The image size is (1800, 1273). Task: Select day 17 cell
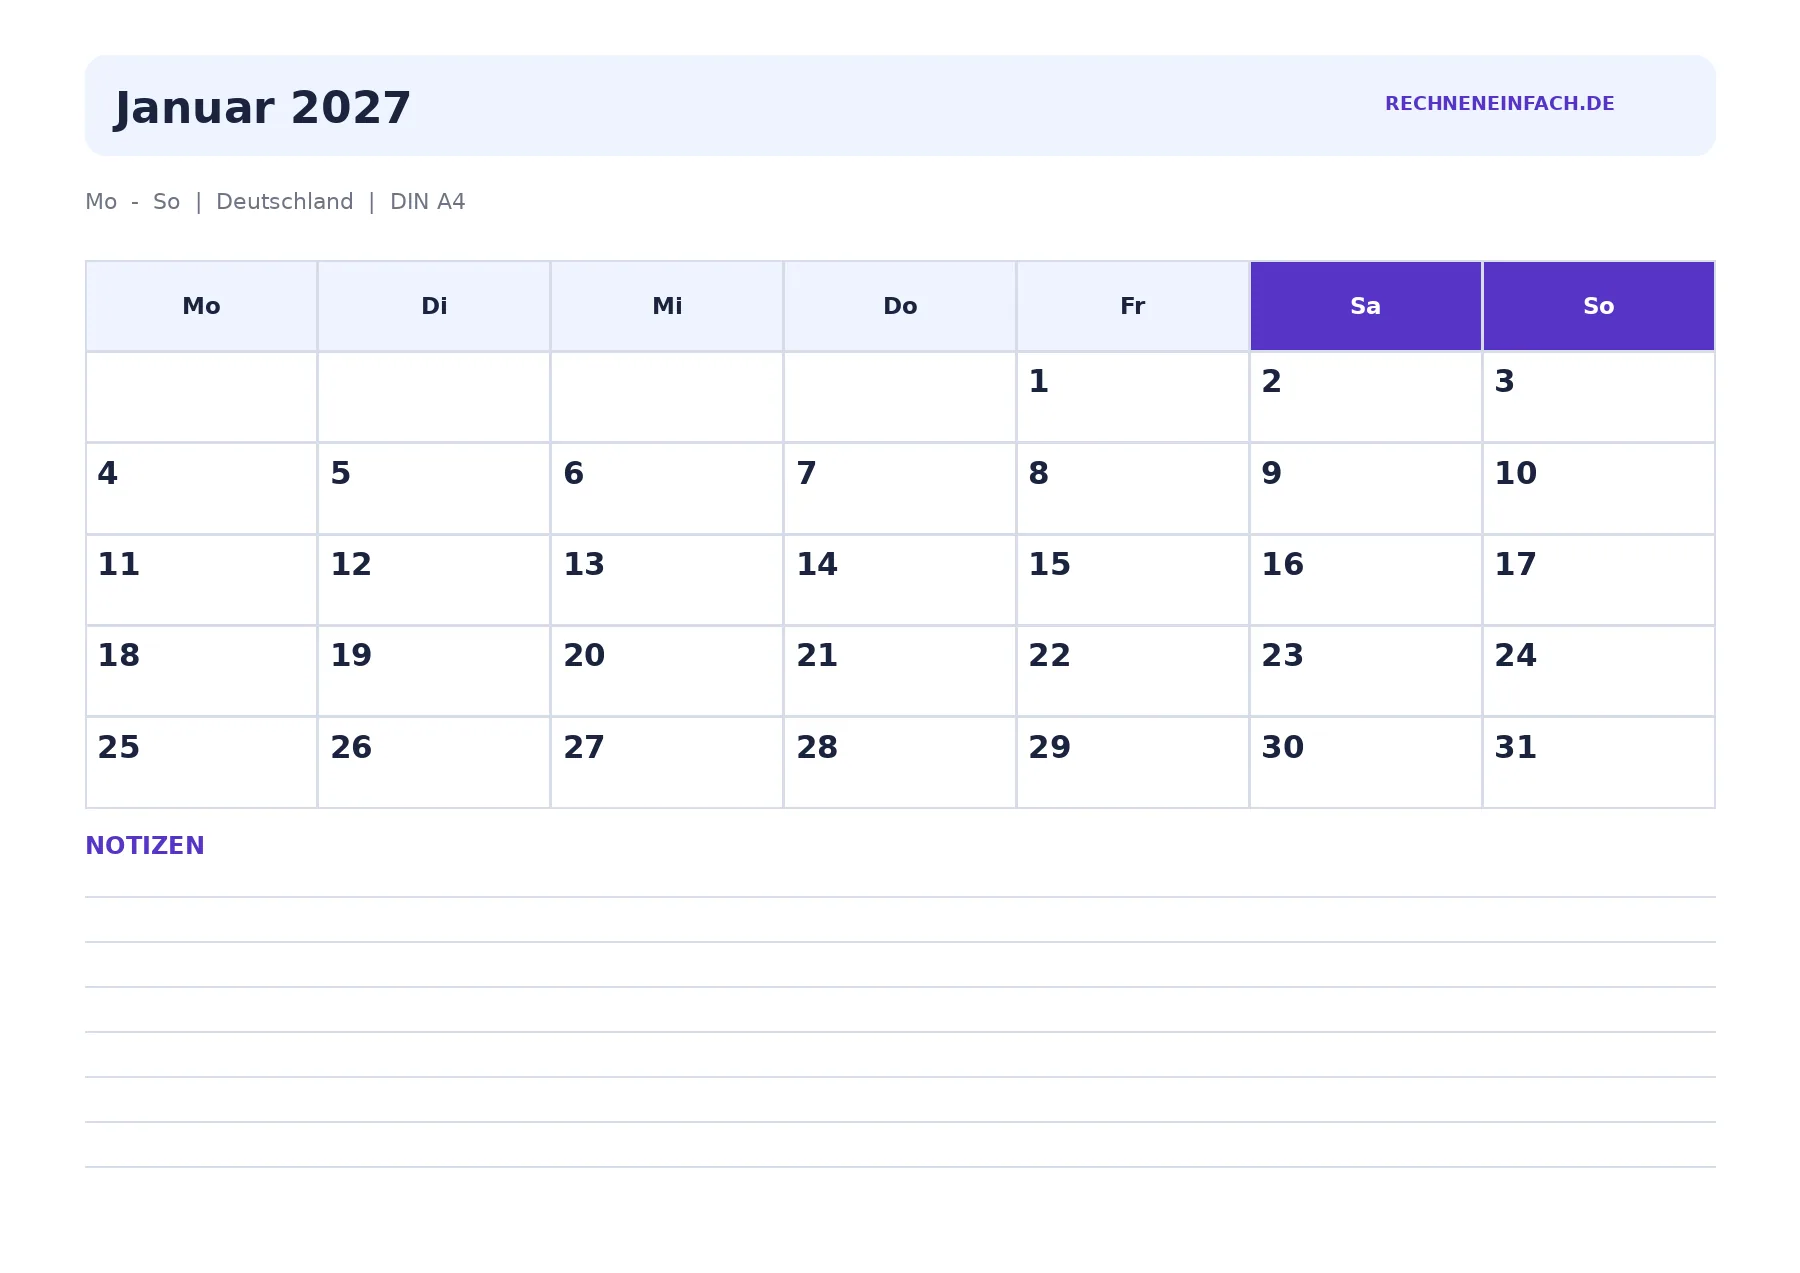tap(1599, 580)
